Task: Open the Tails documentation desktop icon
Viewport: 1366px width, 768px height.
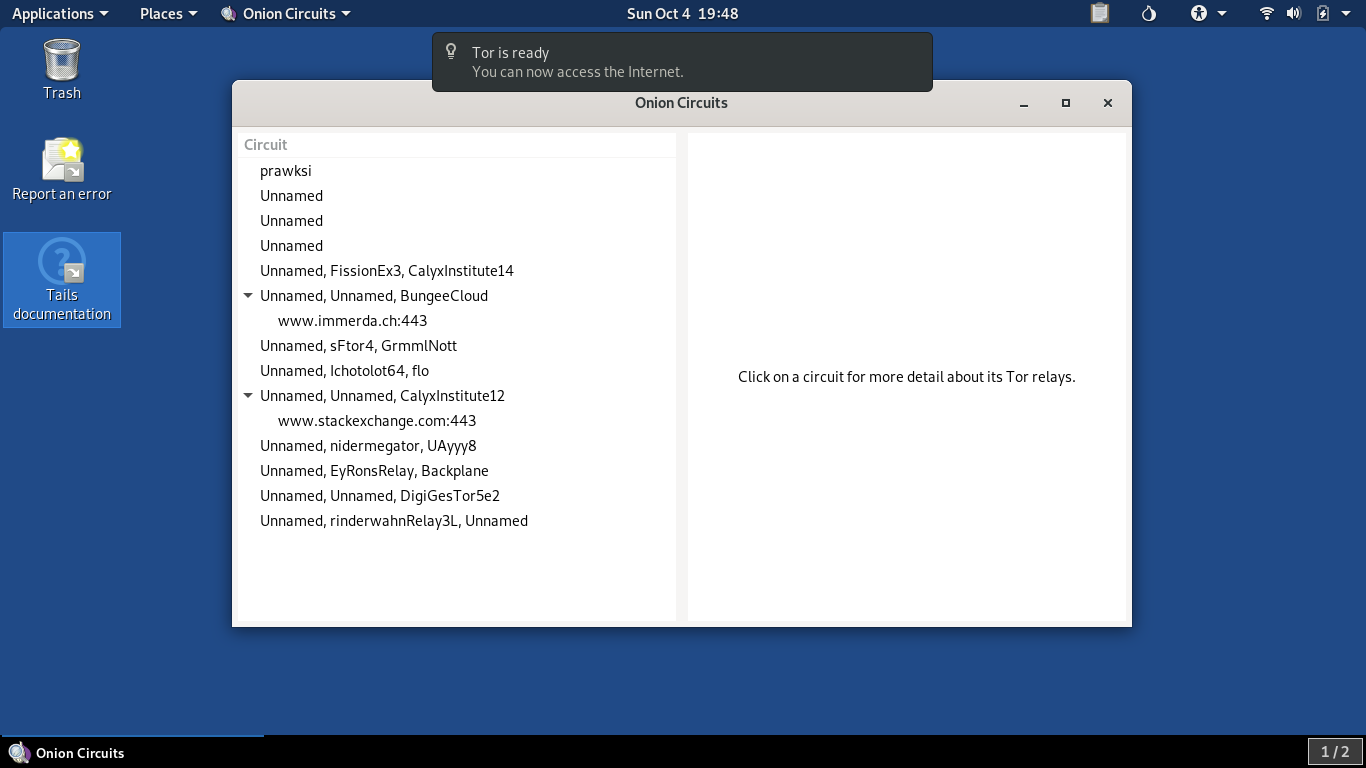Action: 62,280
